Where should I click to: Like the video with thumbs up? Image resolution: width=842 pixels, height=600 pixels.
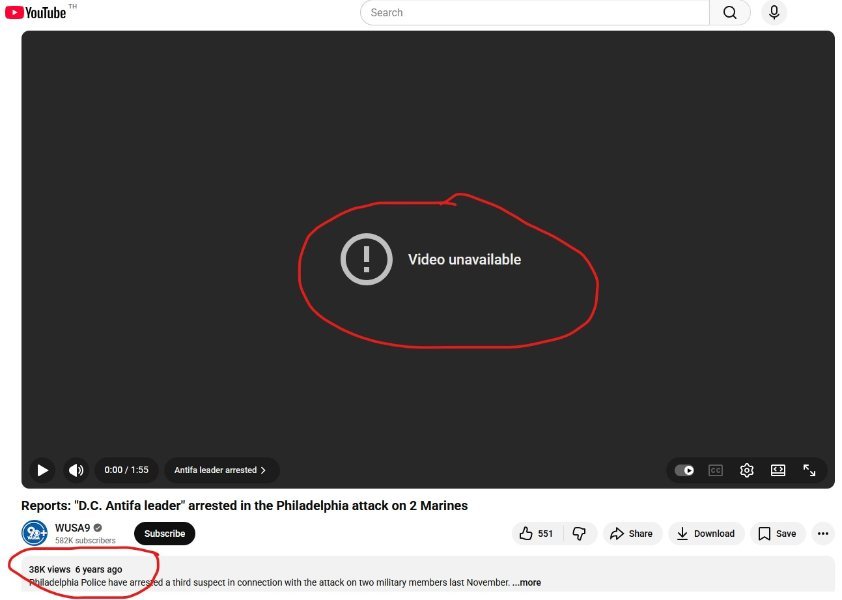pos(537,534)
